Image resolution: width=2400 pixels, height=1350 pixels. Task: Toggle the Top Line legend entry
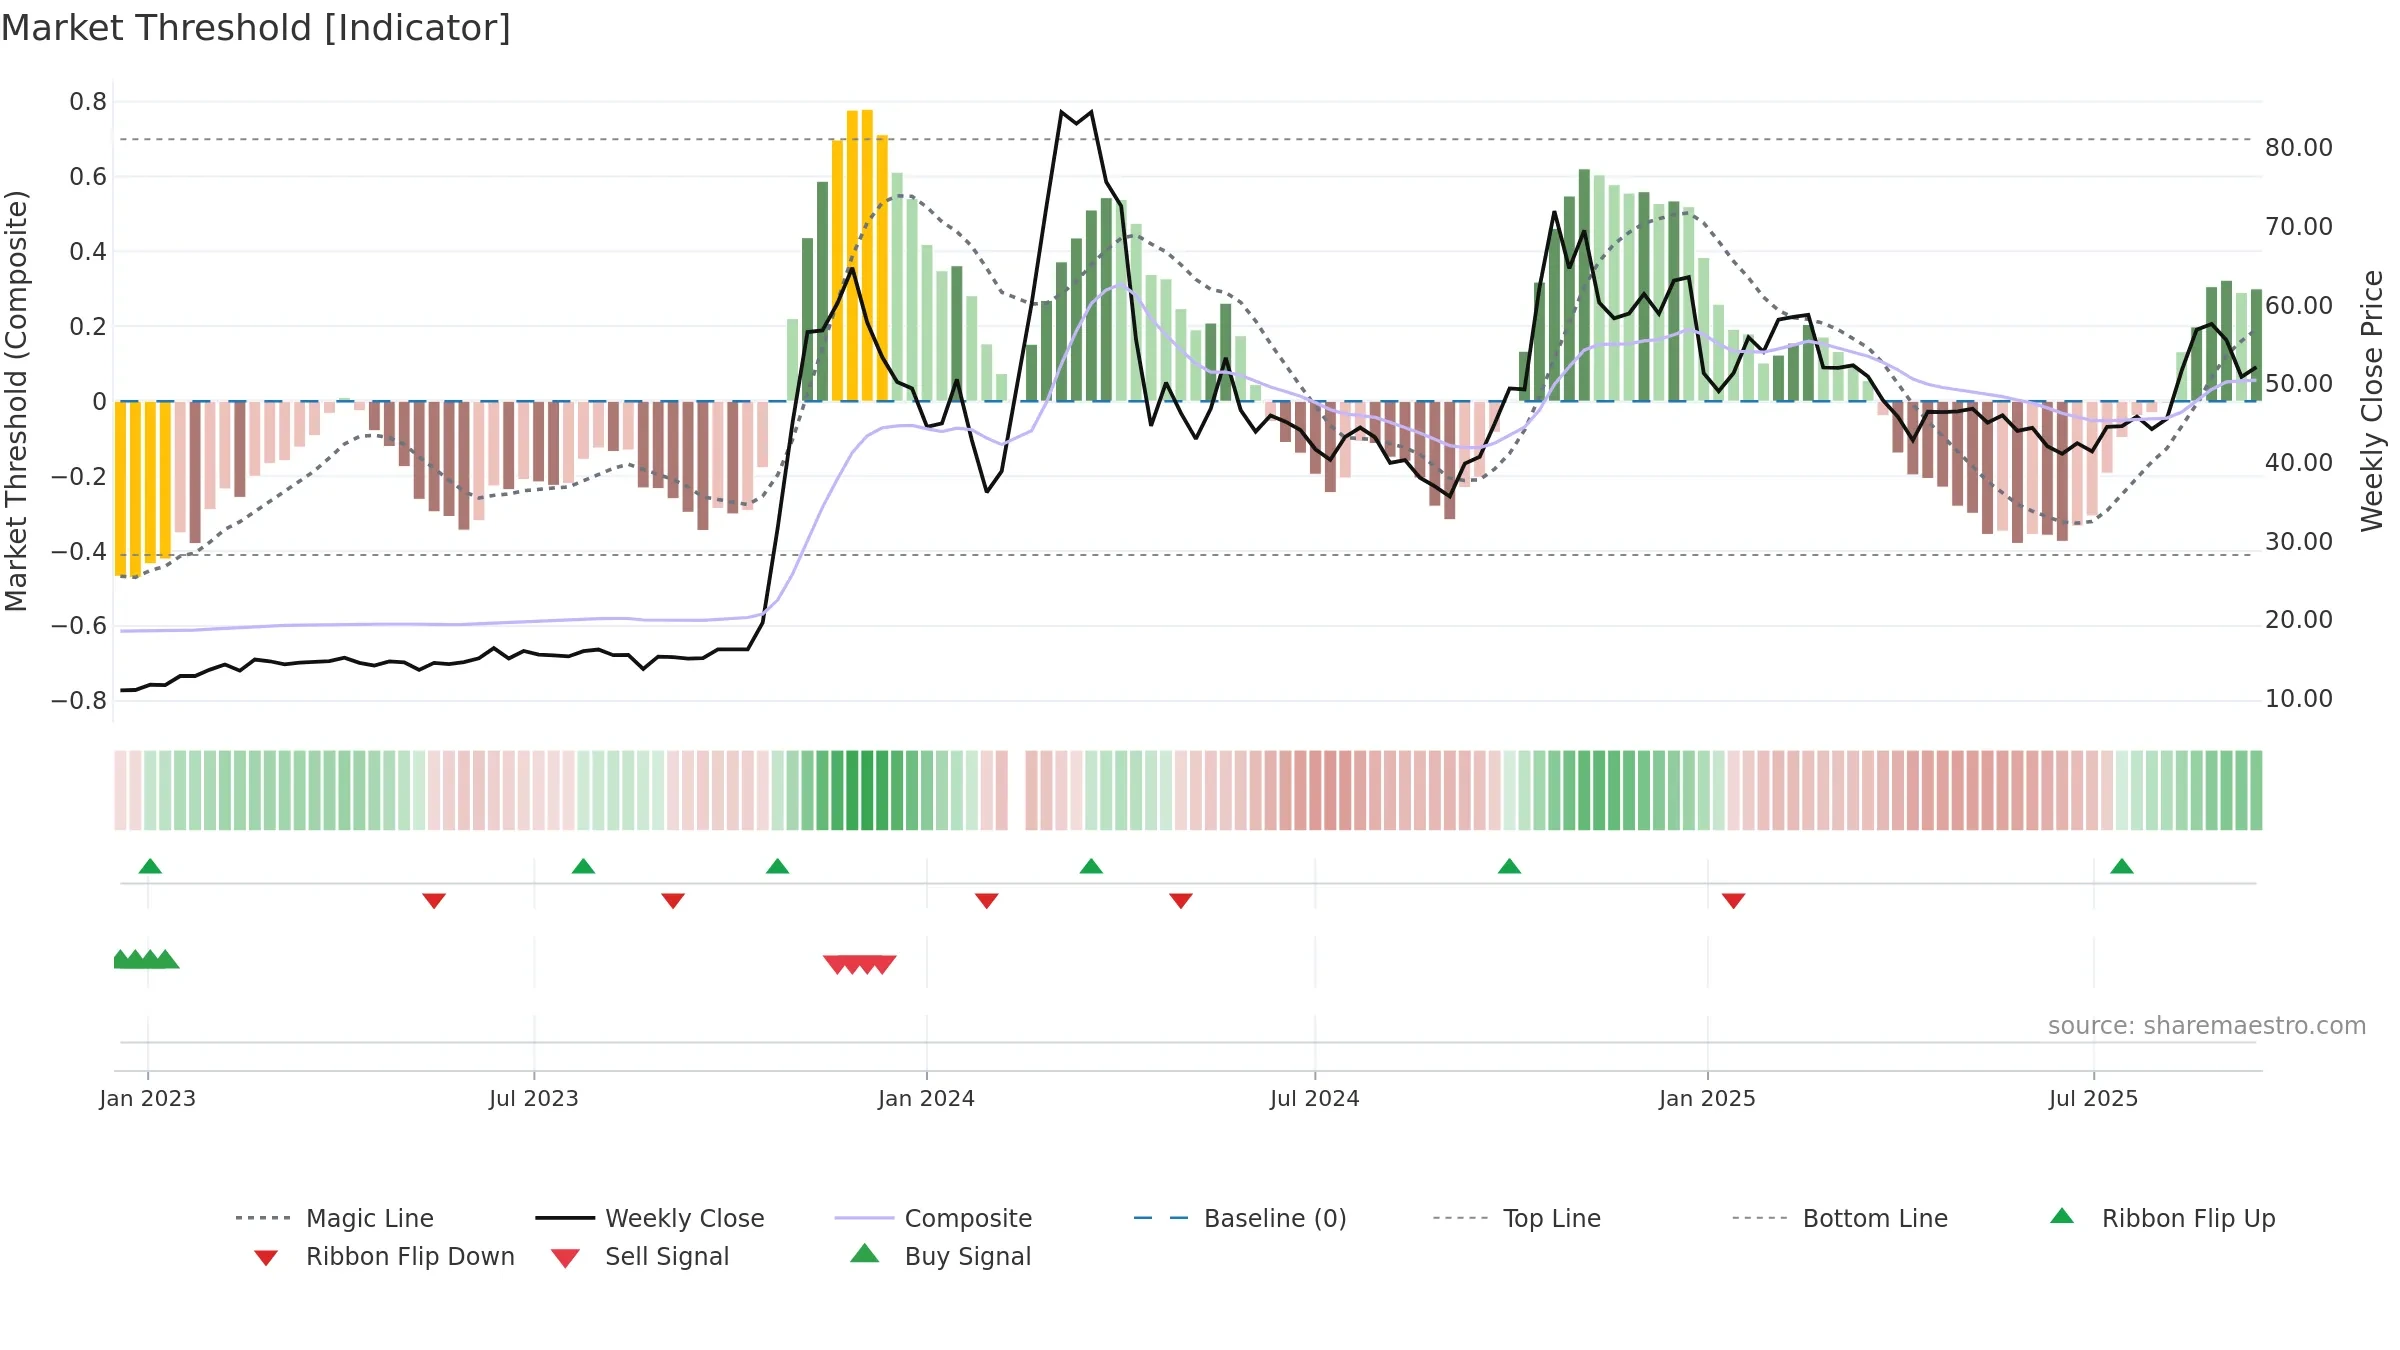tap(1516, 1218)
